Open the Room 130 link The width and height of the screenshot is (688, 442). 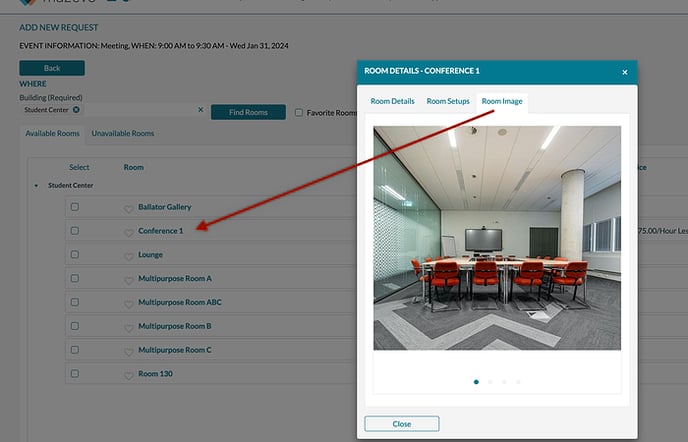155,374
